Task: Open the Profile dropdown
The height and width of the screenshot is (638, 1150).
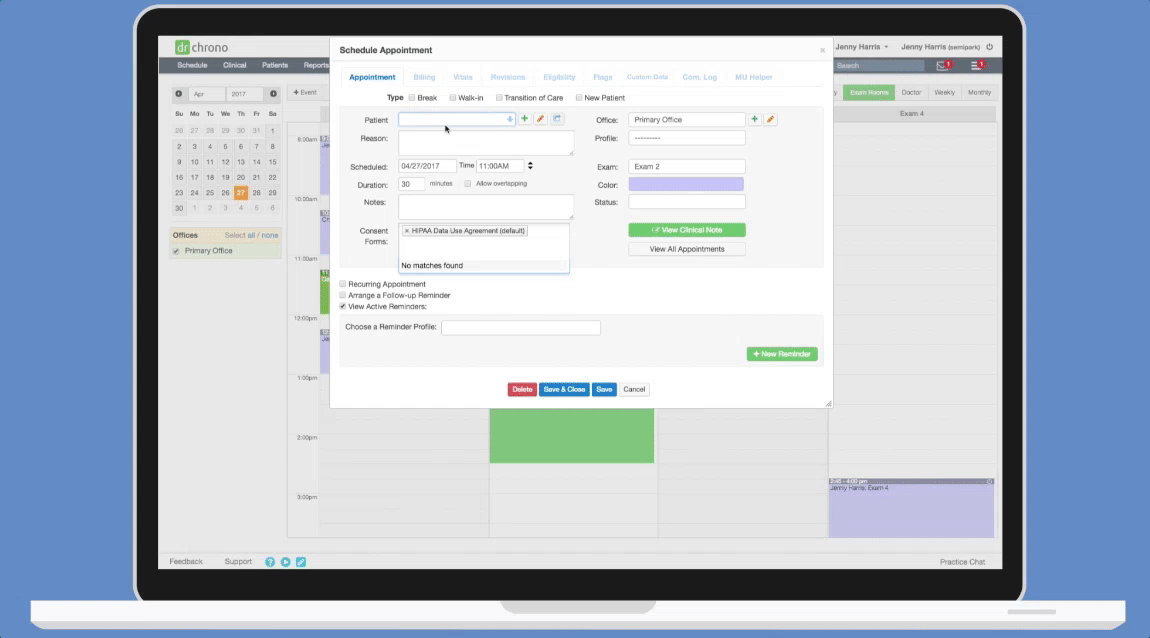Action: pyautogui.click(x=686, y=138)
